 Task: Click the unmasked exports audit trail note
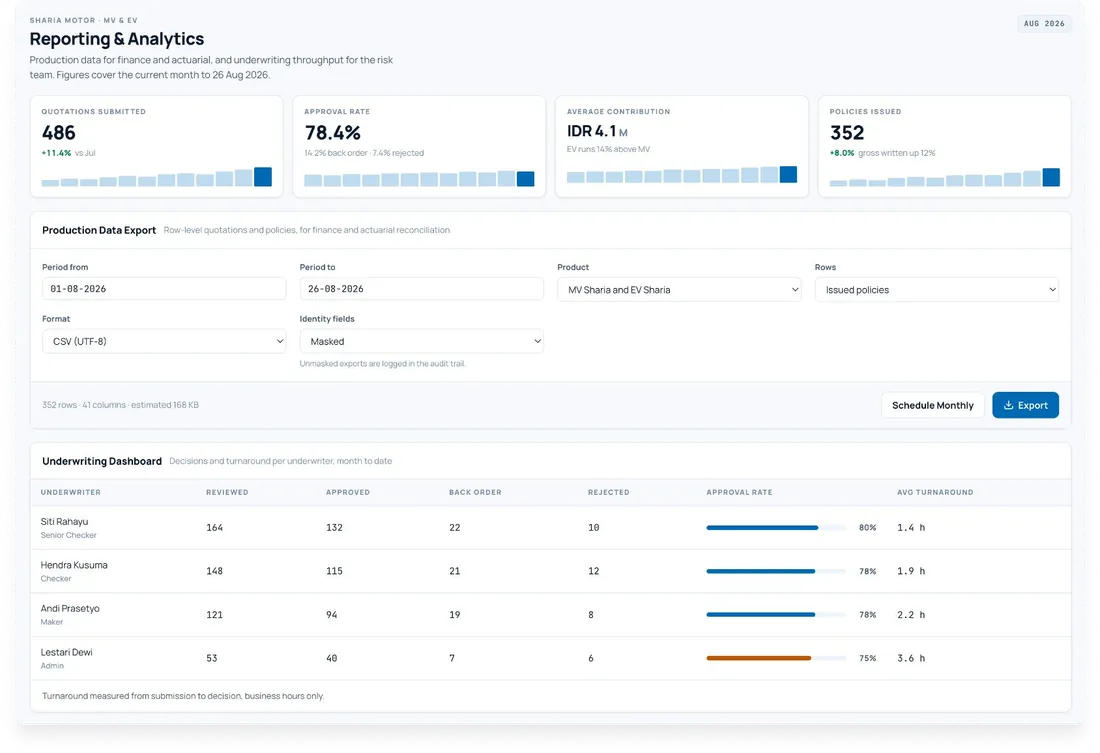[382, 364]
